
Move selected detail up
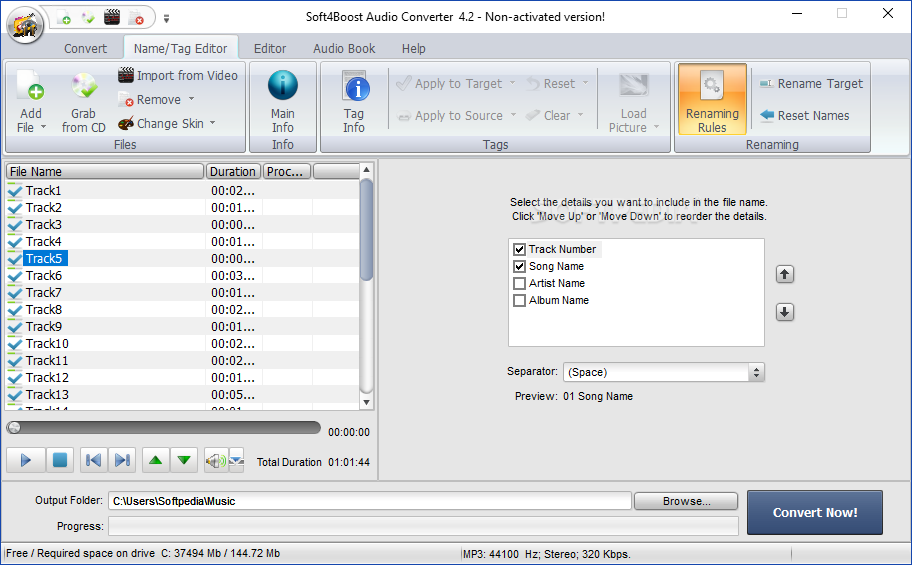[x=785, y=274]
